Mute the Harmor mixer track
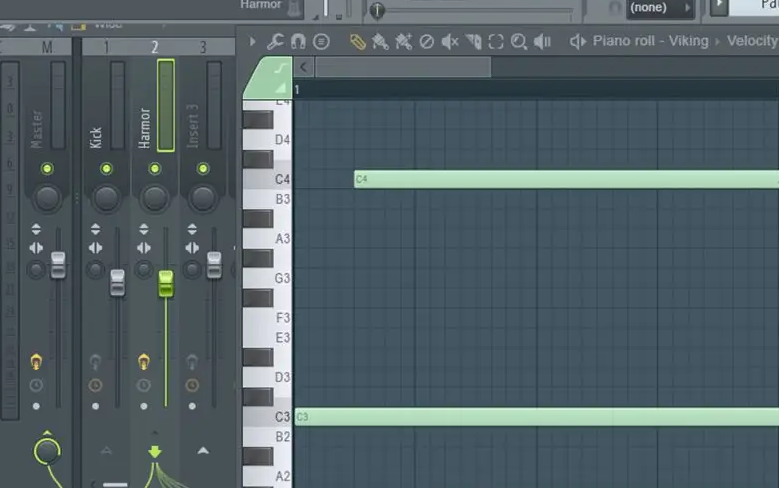Image resolution: width=779 pixels, height=488 pixels. coord(155,169)
